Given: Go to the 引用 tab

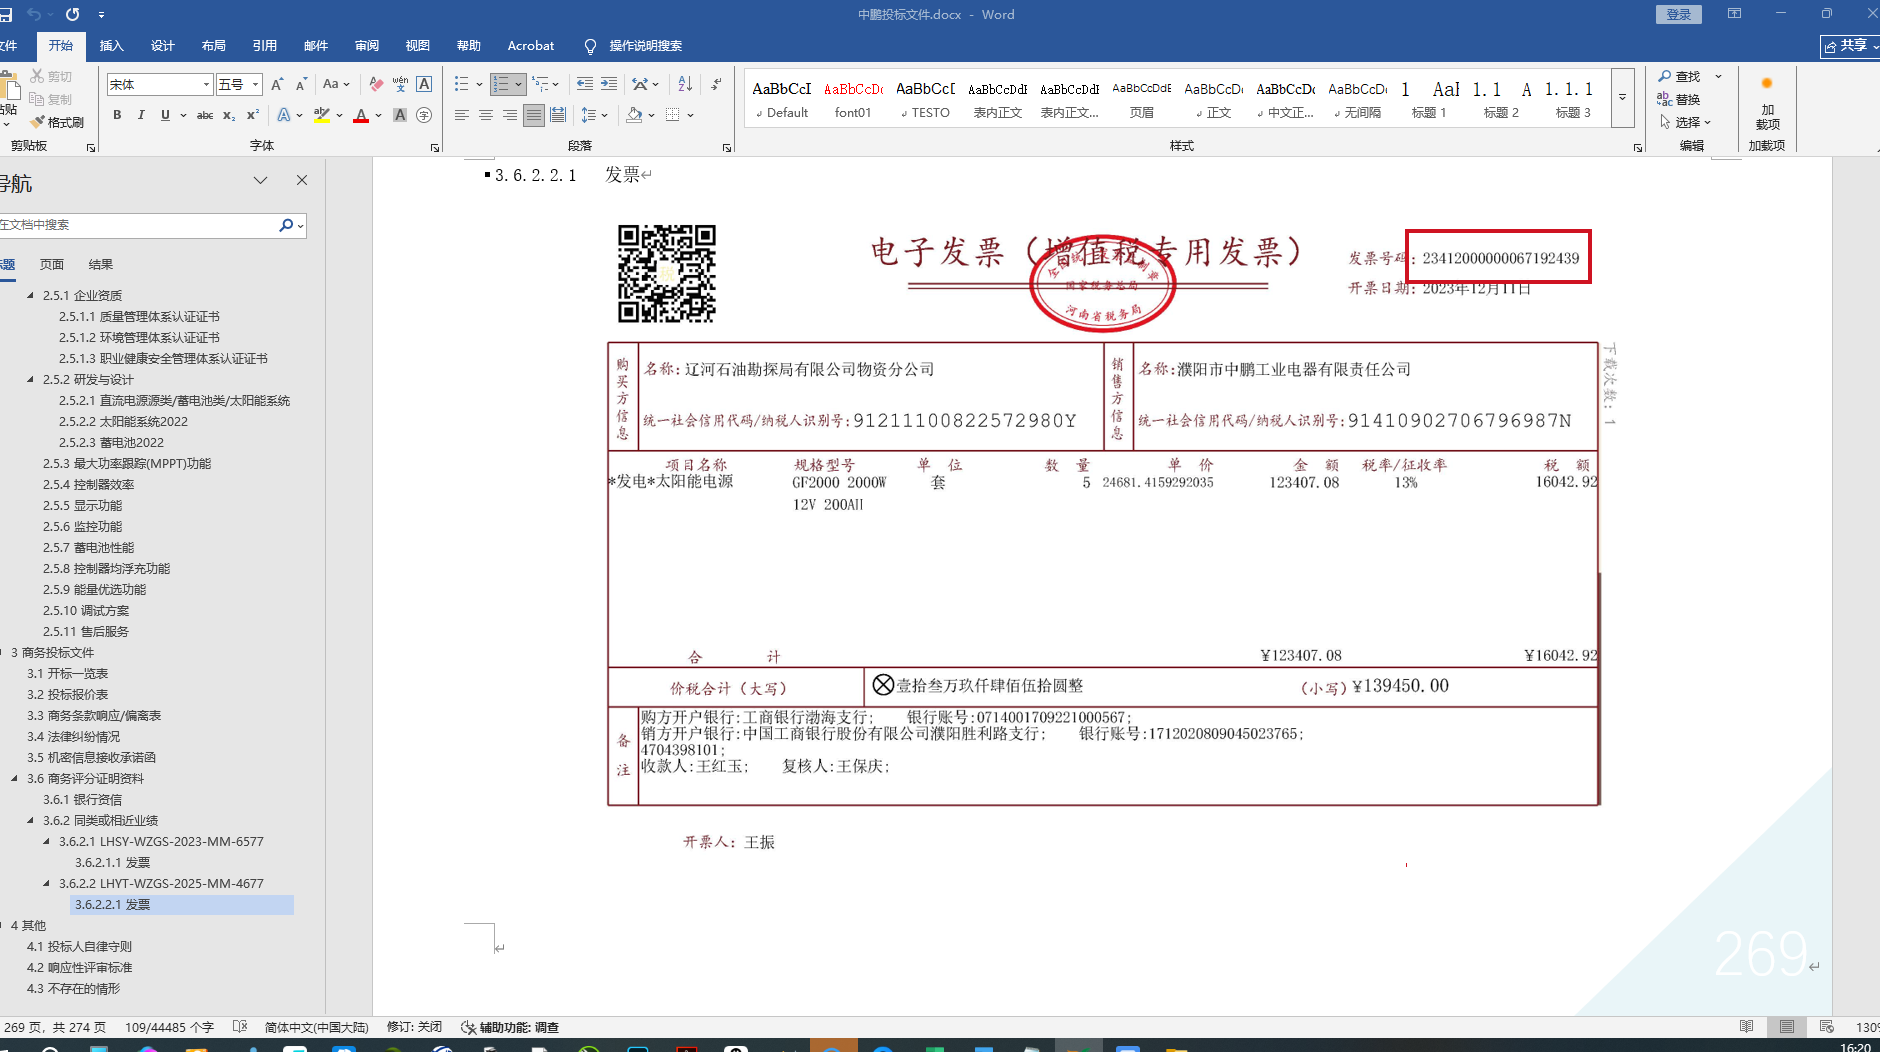Looking at the screenshot, I should click(265, 46).
